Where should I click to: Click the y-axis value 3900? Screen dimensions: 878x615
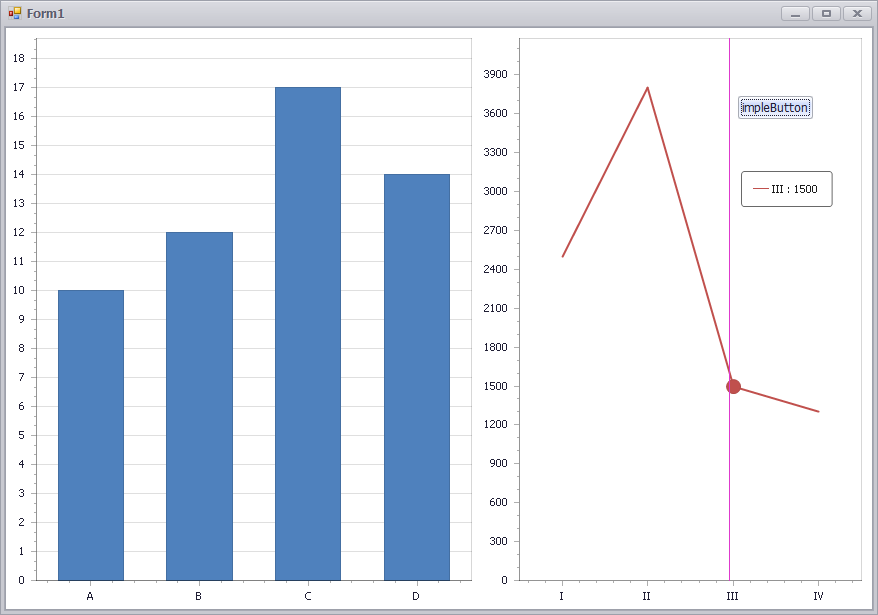point(496,74)
